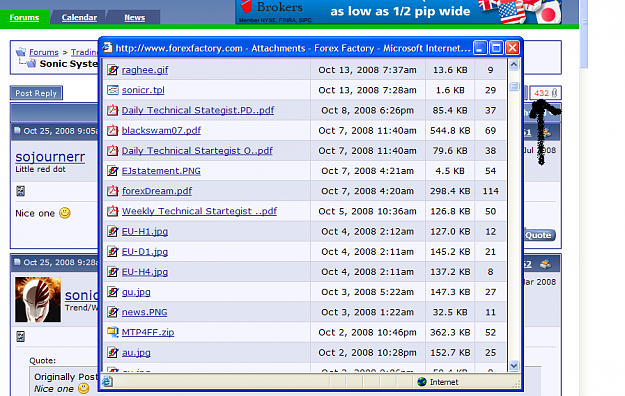
Task: Click the PDF icon beside Daily Technical Startegist O..pdf
Action: [x=112, y=151]
